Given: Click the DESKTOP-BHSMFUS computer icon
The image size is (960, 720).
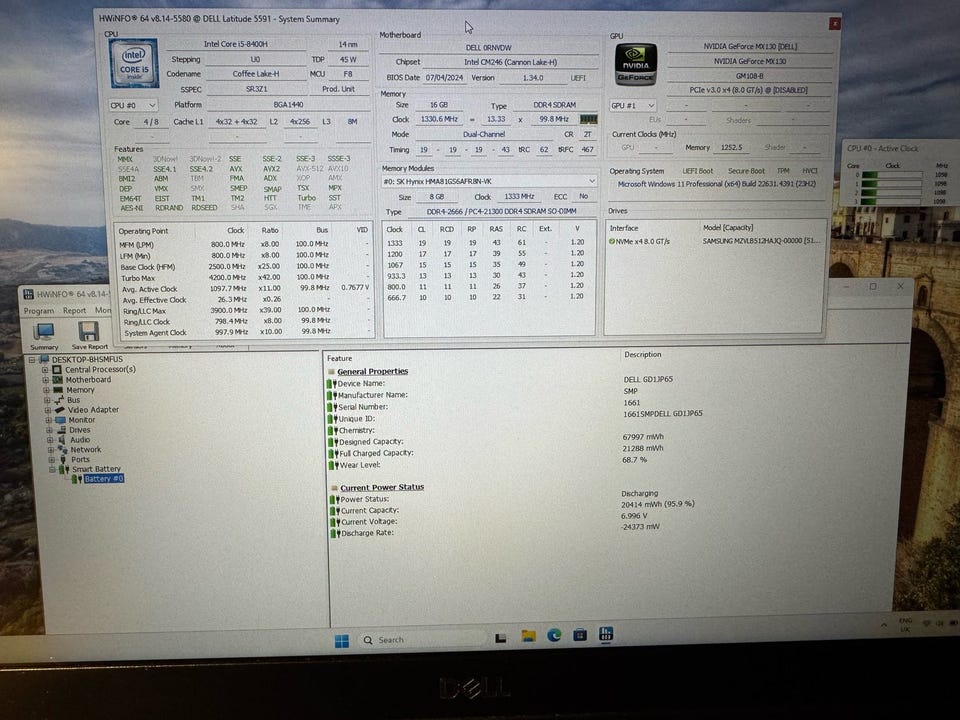Looking at the screenshot, I should pyautogui.click(x=43, y=359).
